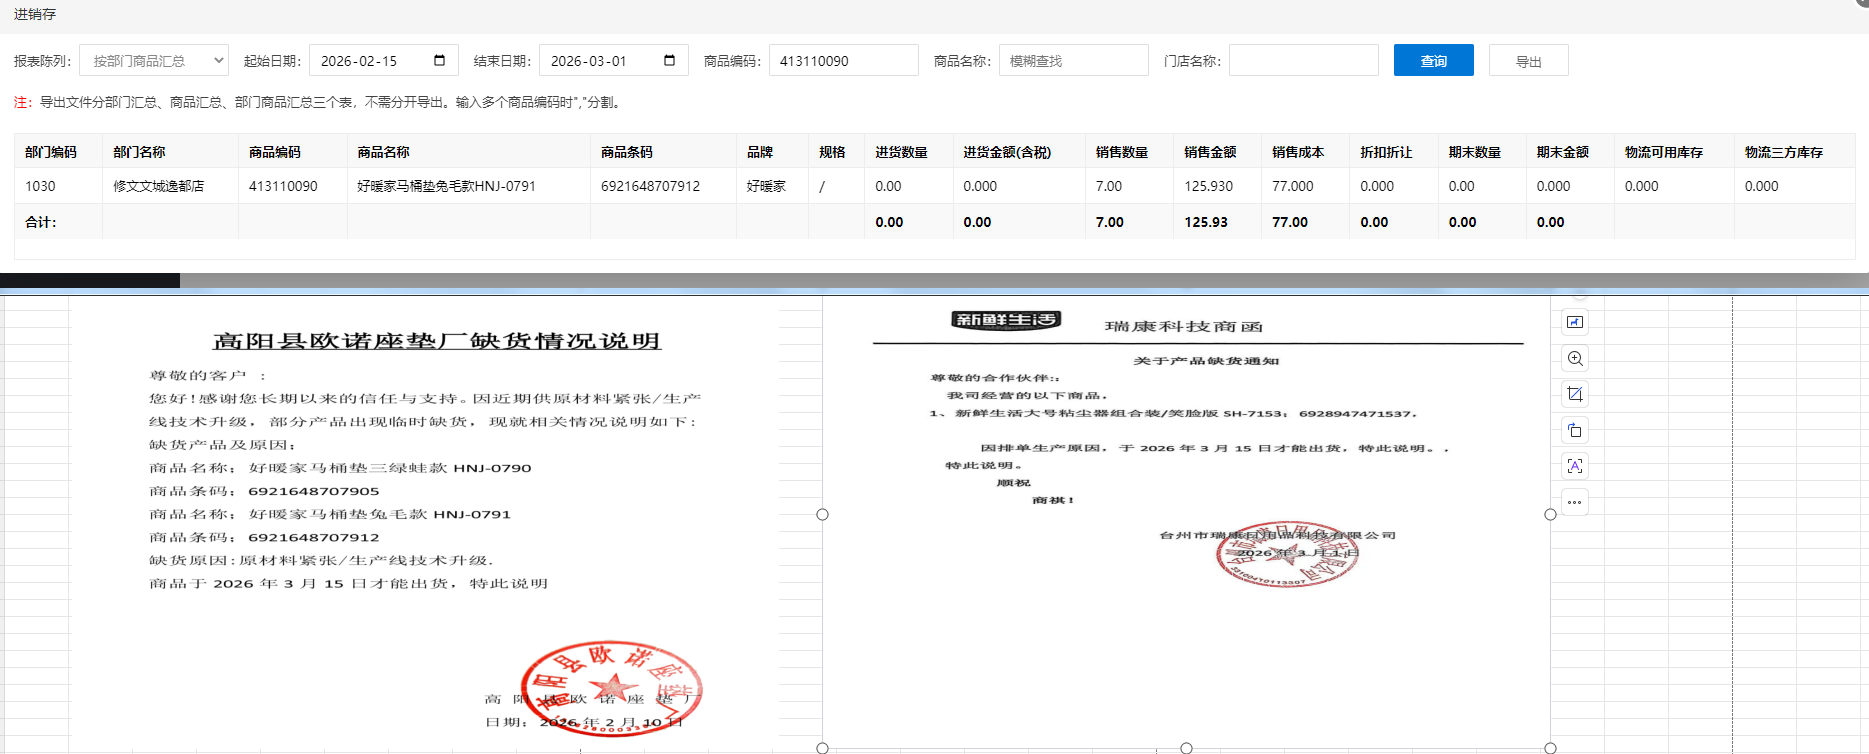Click the zoom-in magnifier icon
The image size is (1869, 754).
point(1575,358)
